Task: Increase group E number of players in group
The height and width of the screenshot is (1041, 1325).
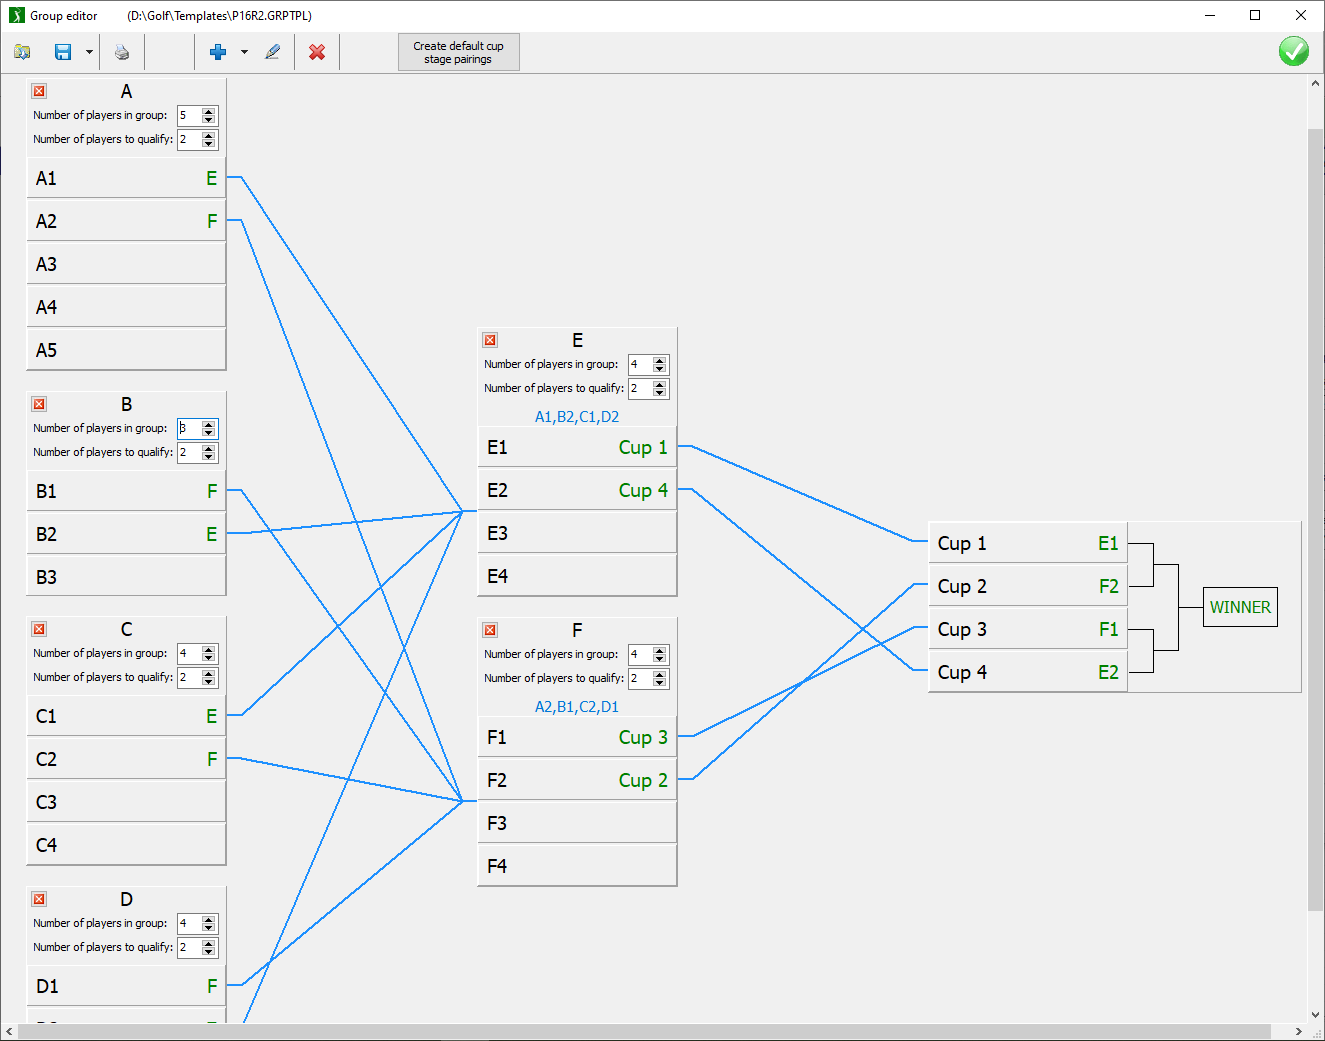Action: [659, 361]
